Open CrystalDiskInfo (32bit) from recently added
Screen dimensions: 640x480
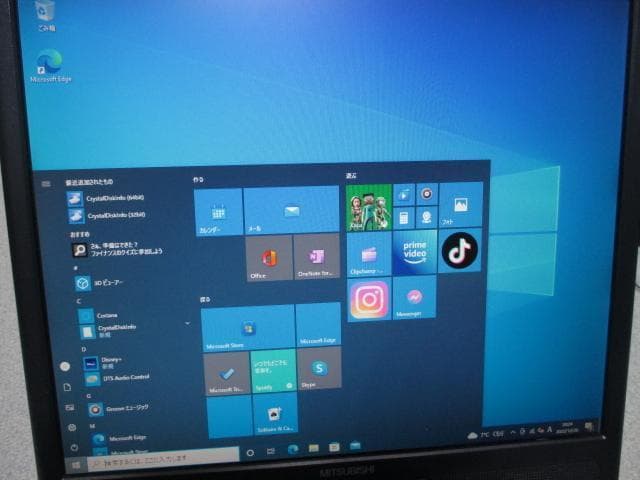click(107, 216)
